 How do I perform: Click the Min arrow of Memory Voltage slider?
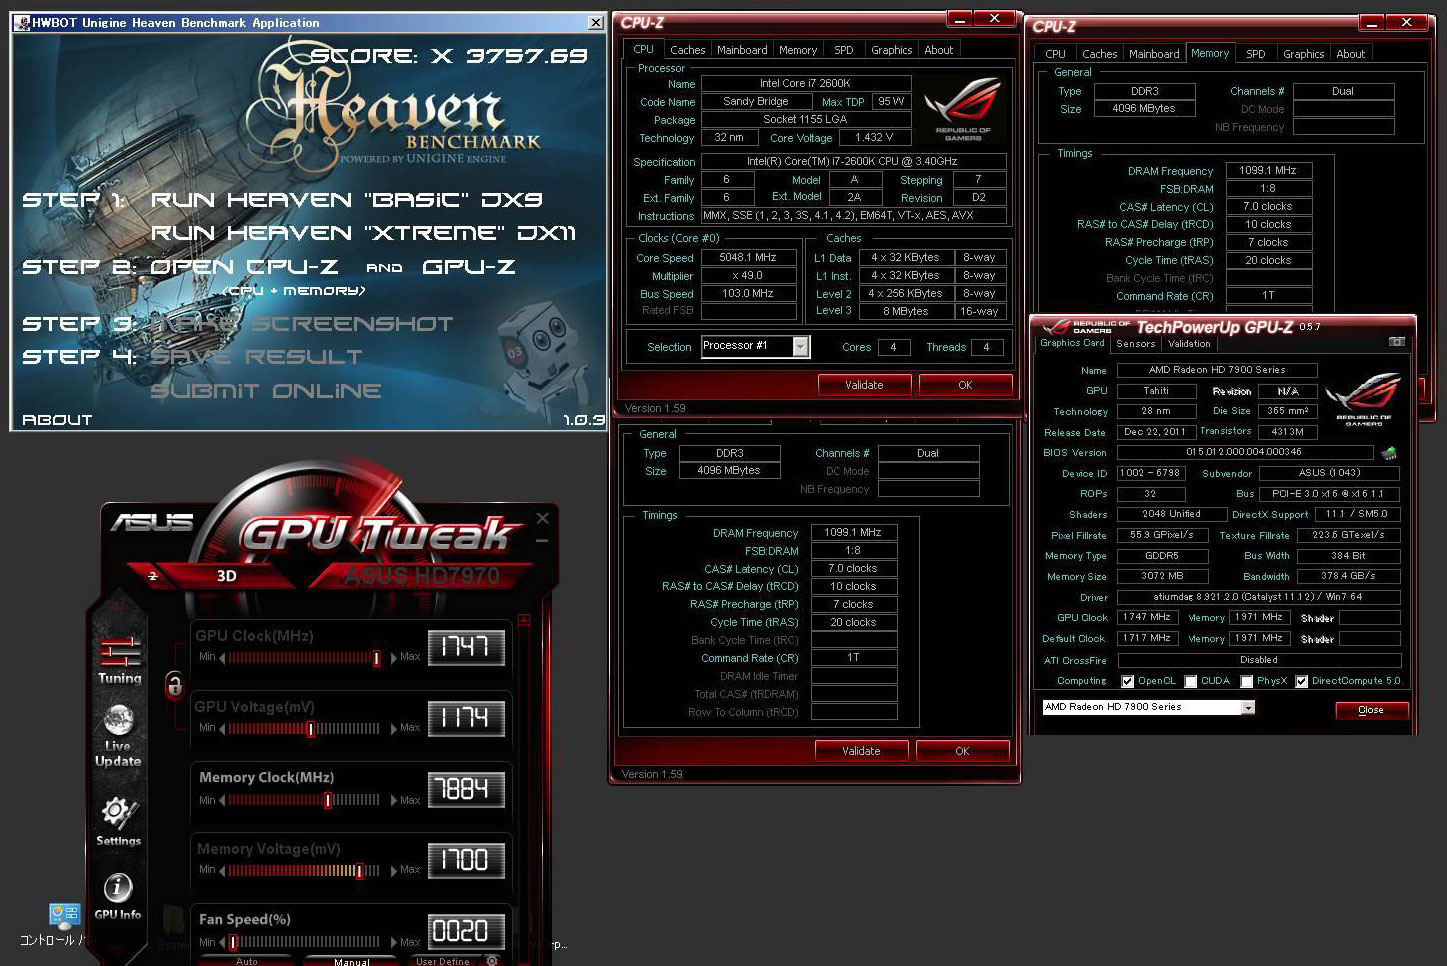coord(222,870)
